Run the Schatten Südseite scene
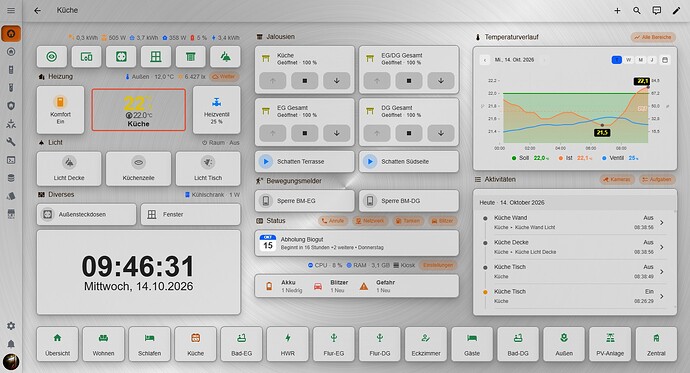Viewport: 690px width, 373px height. pos(409,162)
